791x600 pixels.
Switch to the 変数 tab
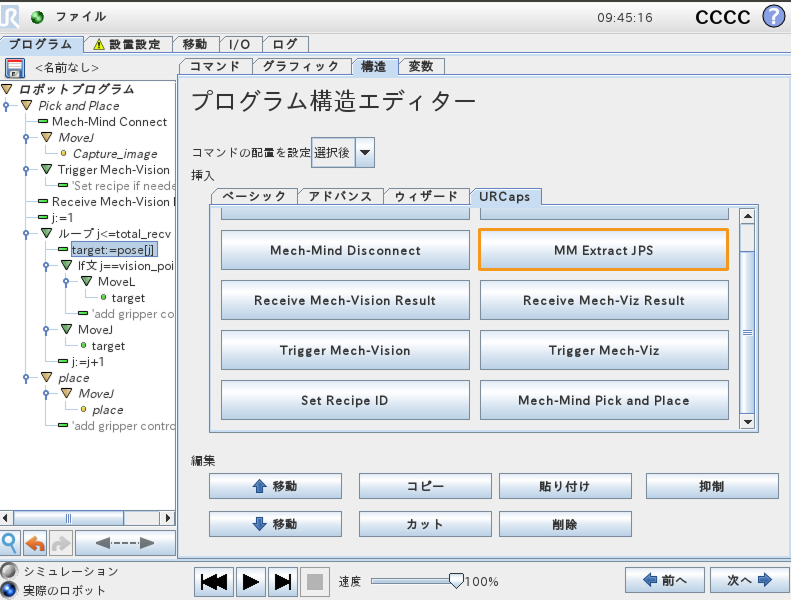point(421,66)
